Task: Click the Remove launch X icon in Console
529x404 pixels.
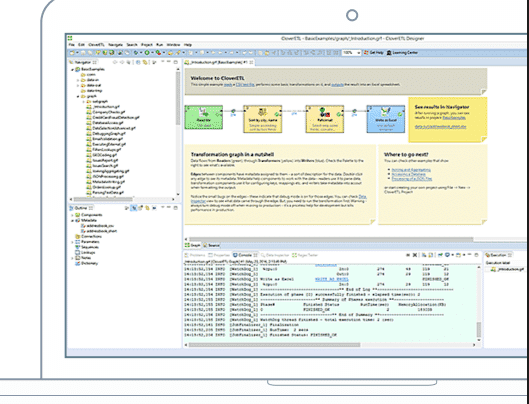Action: (415, 255)
